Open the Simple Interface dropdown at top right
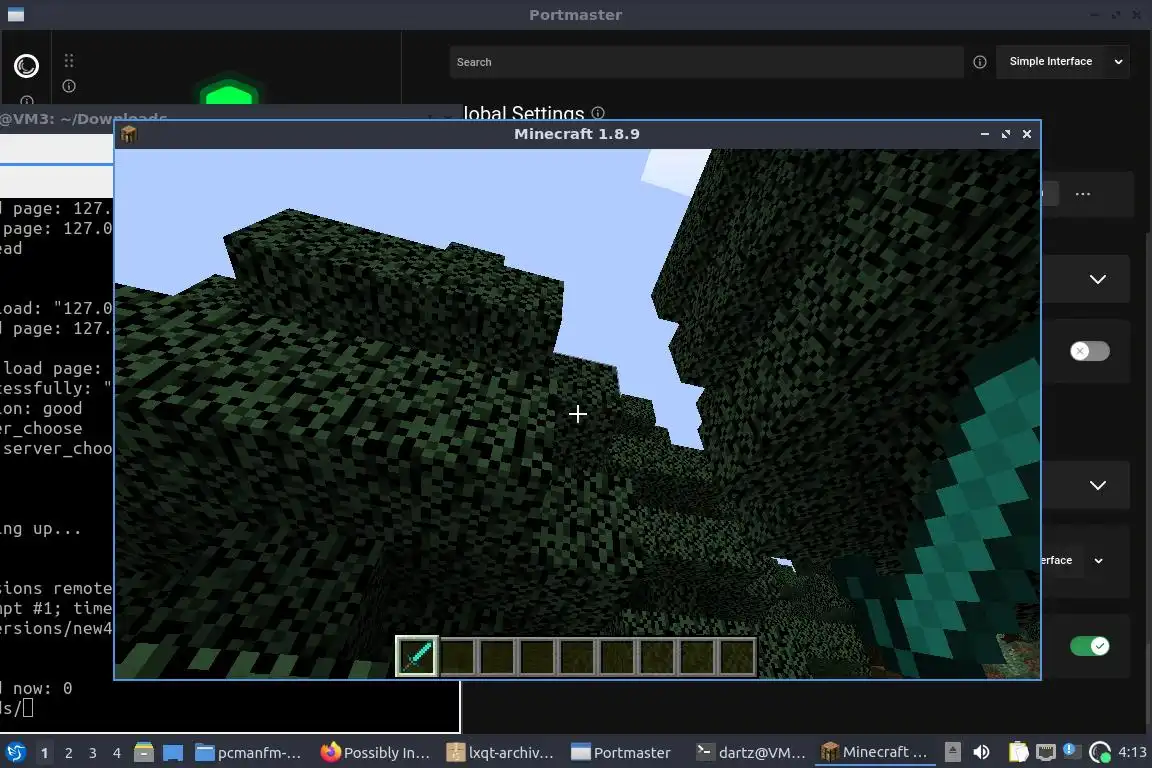1152x768 pixels. tap(1062, 62)
